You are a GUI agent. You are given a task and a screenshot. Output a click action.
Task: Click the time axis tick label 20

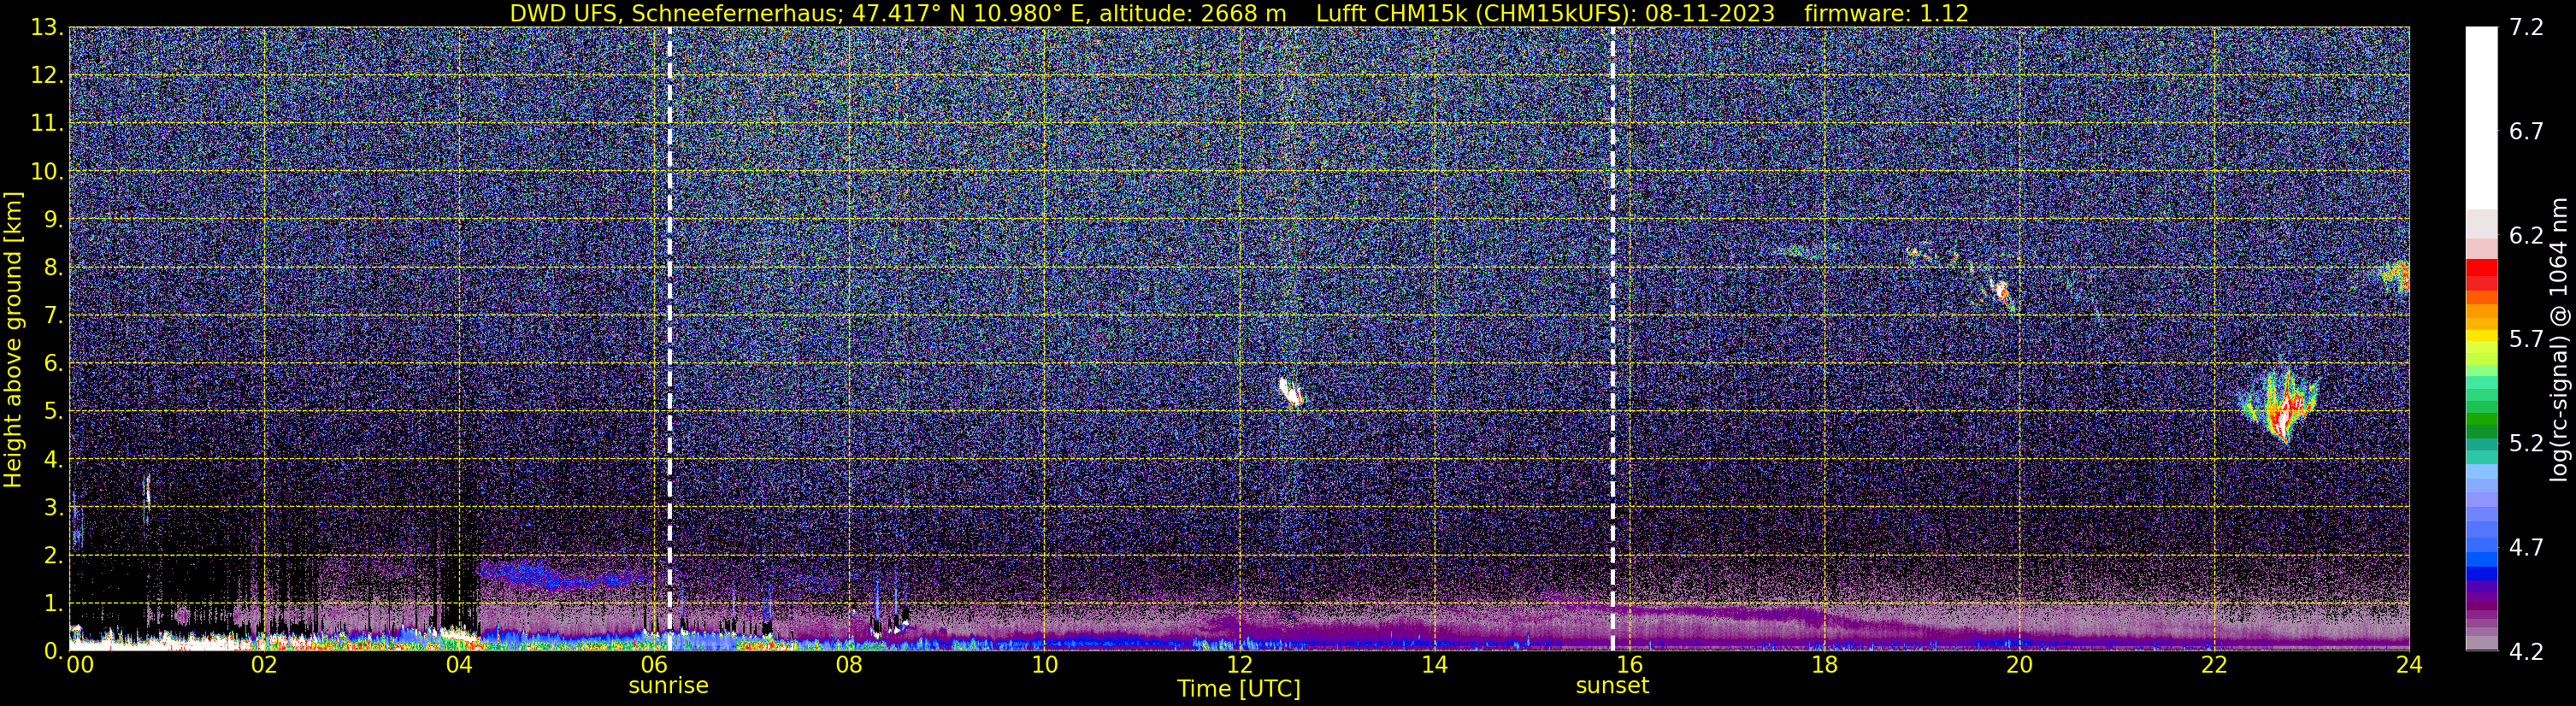[2019, 666]
